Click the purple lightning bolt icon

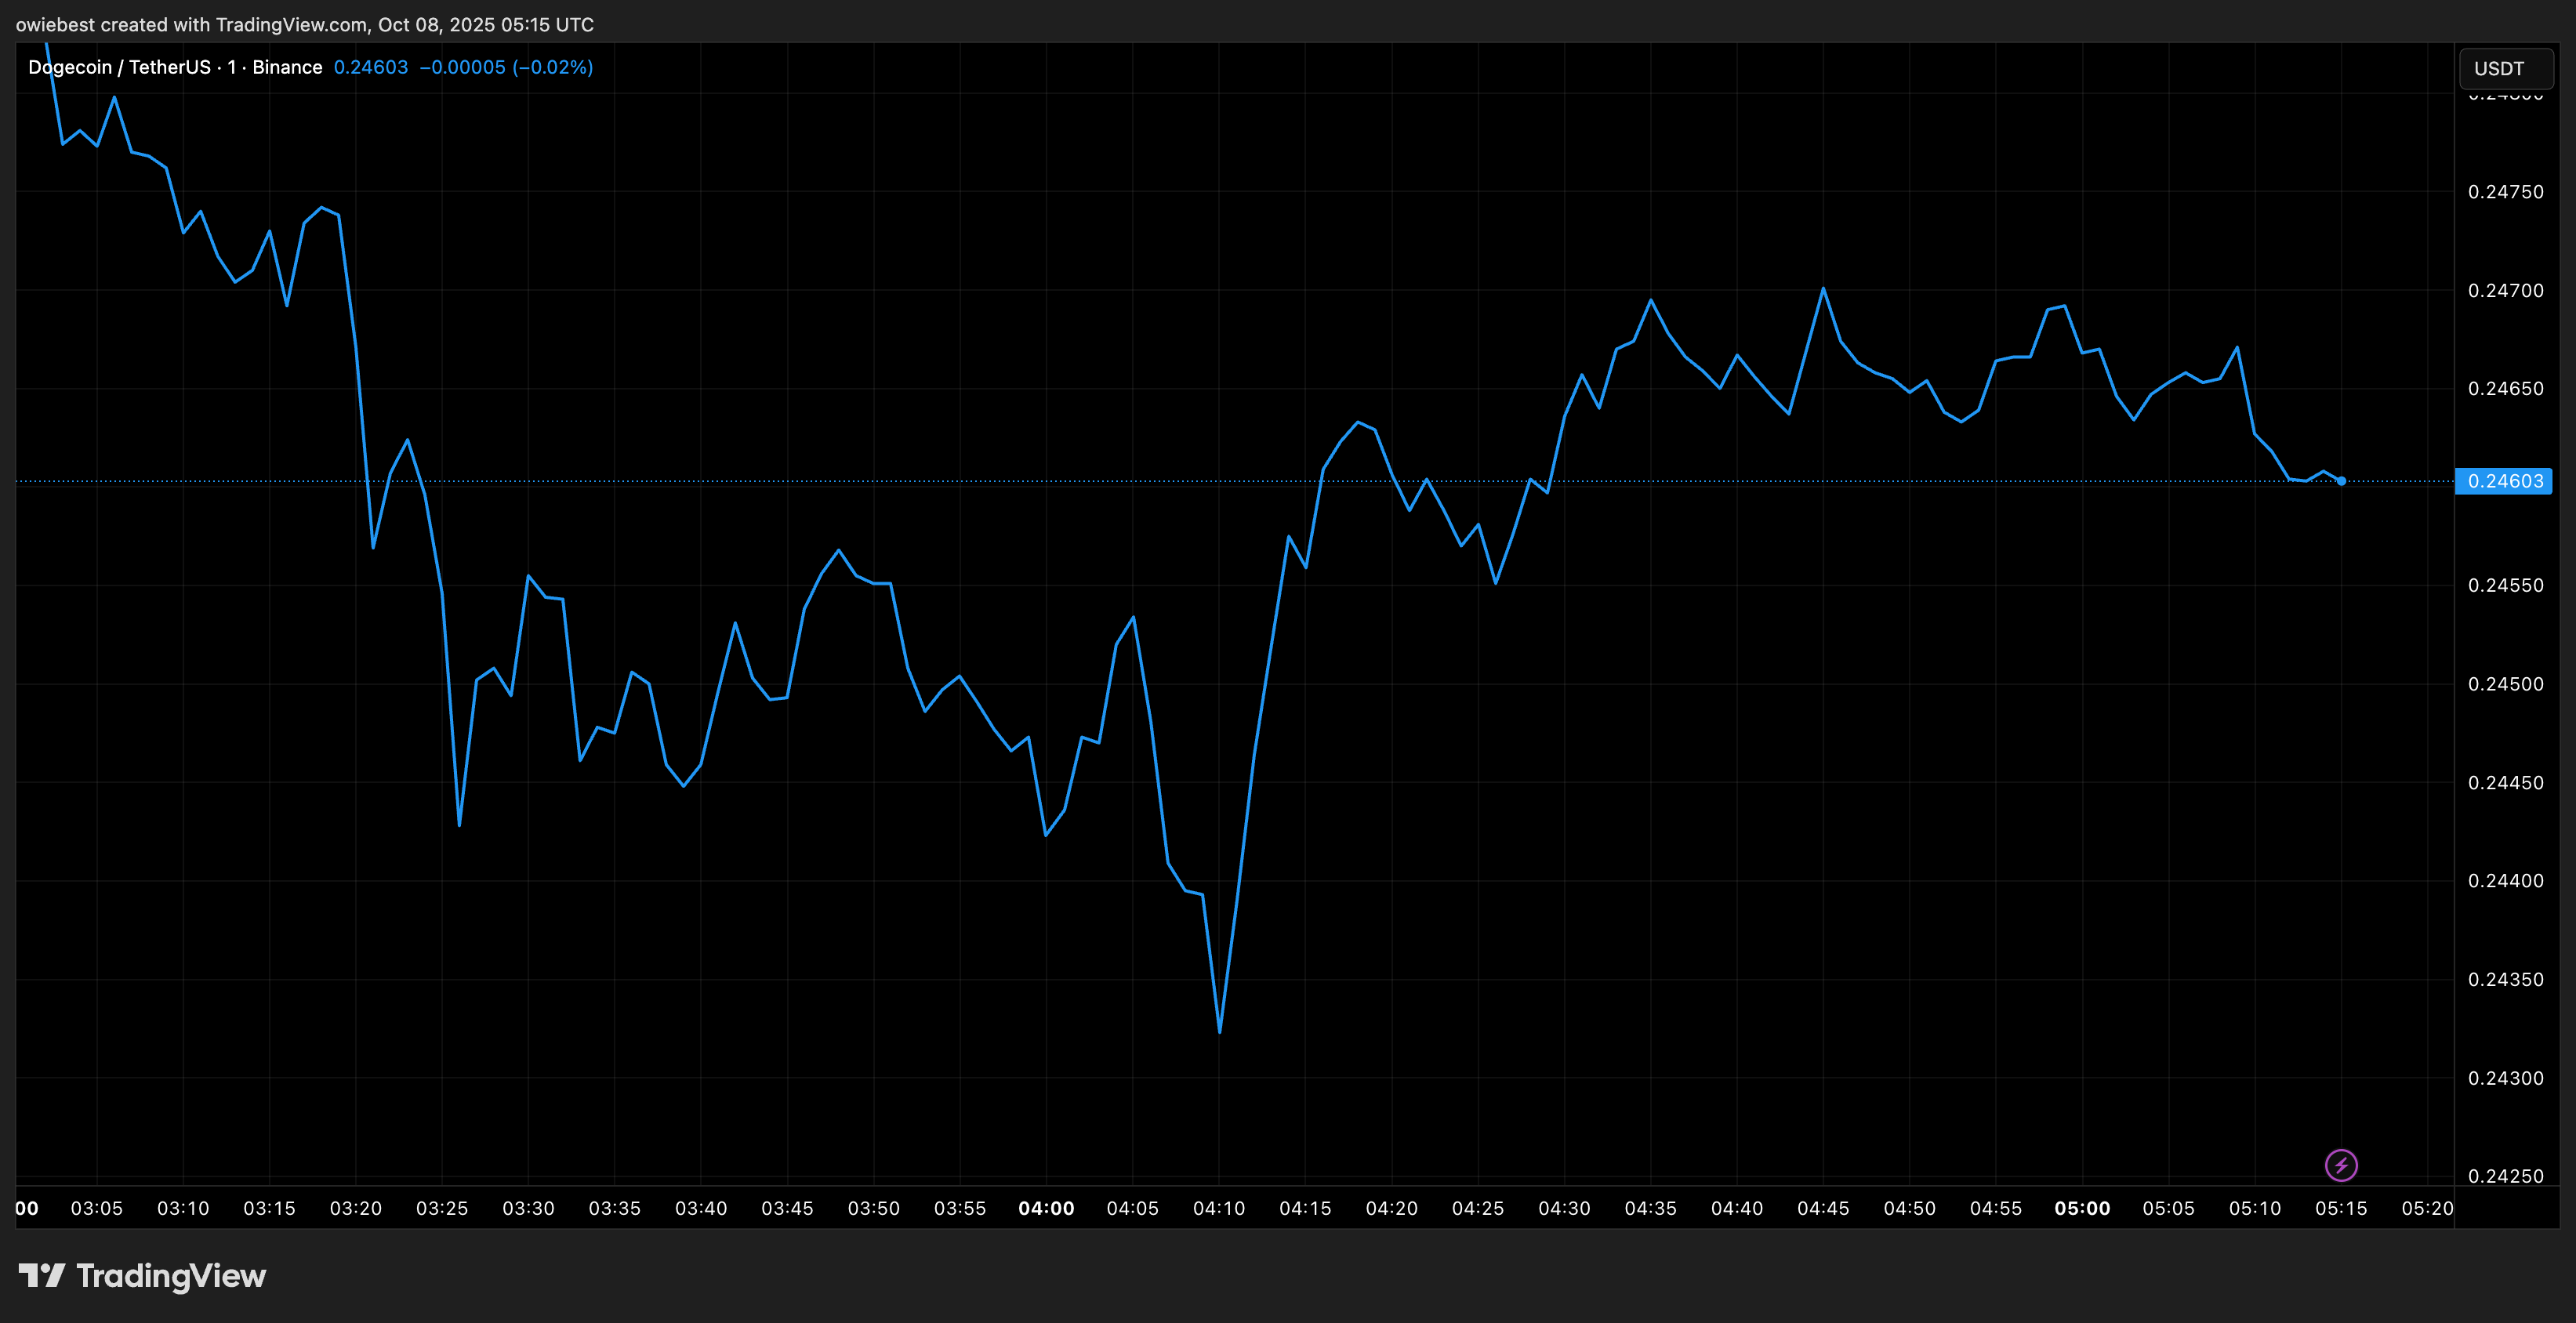pyautogui.click(x=2341, y=1165)
